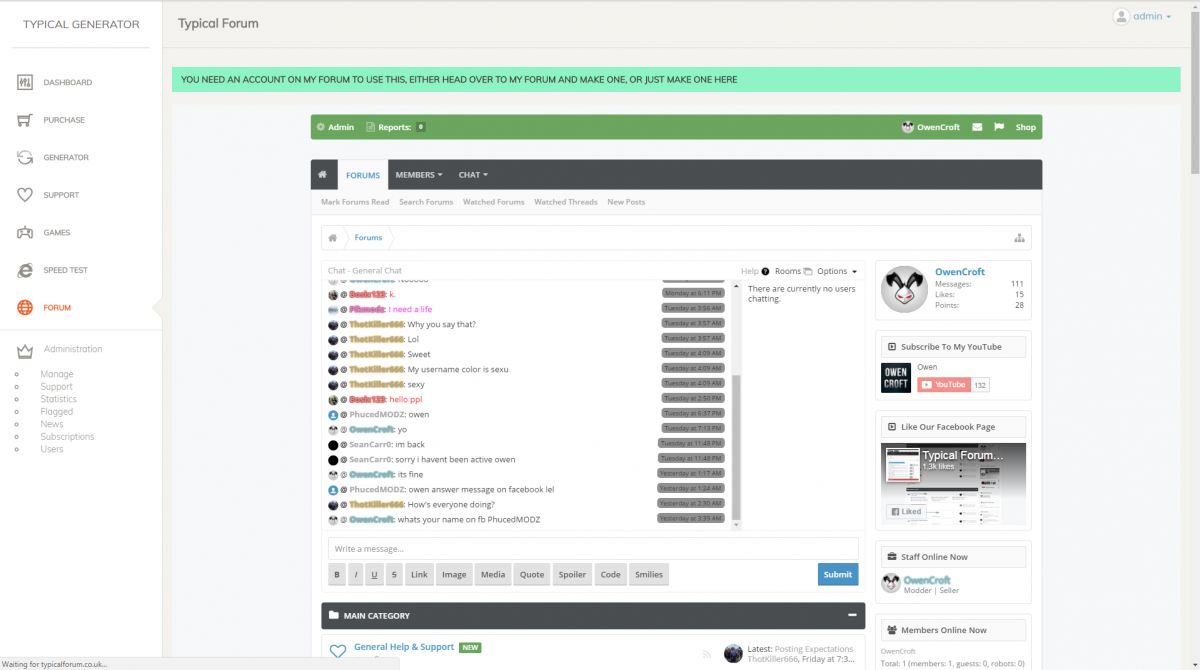Open General Help & Support forum
1200x670 pixels.
point(403,647)
